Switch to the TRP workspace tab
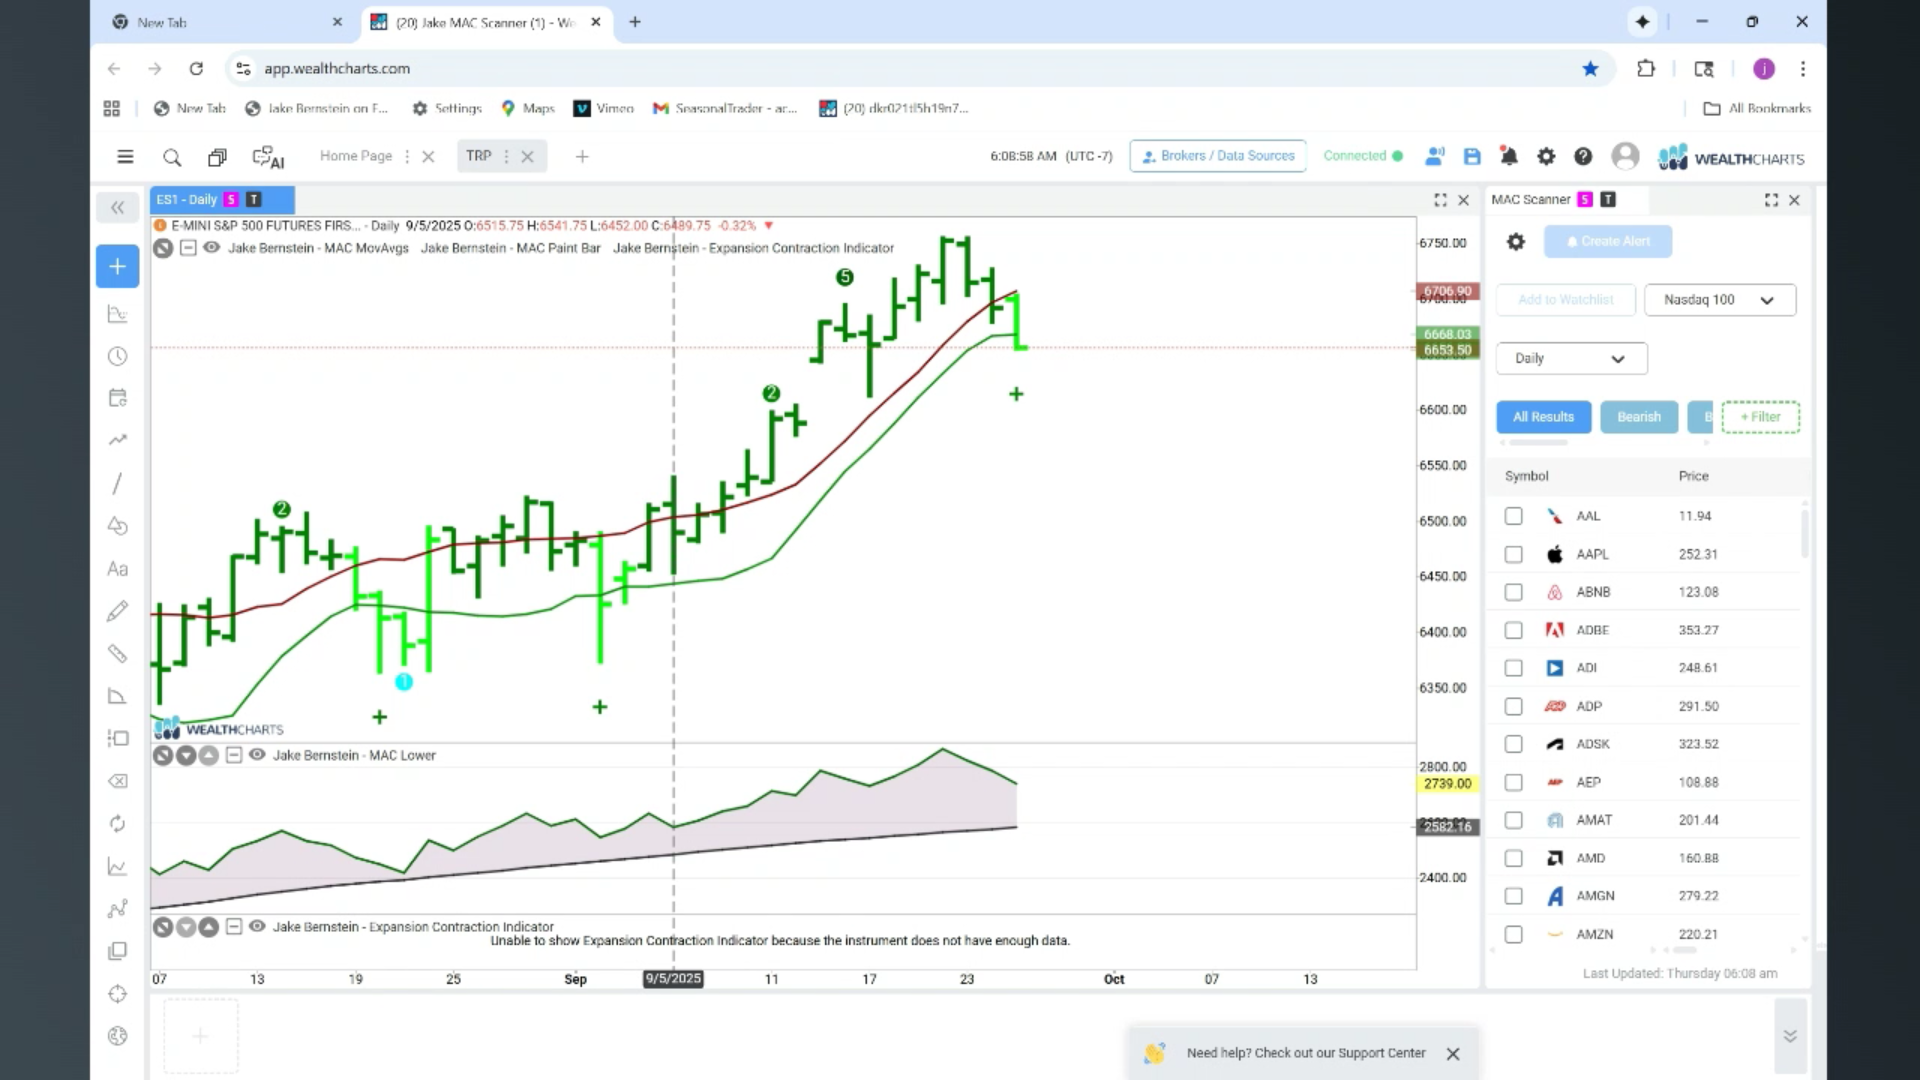 click(x=478, y=156)
